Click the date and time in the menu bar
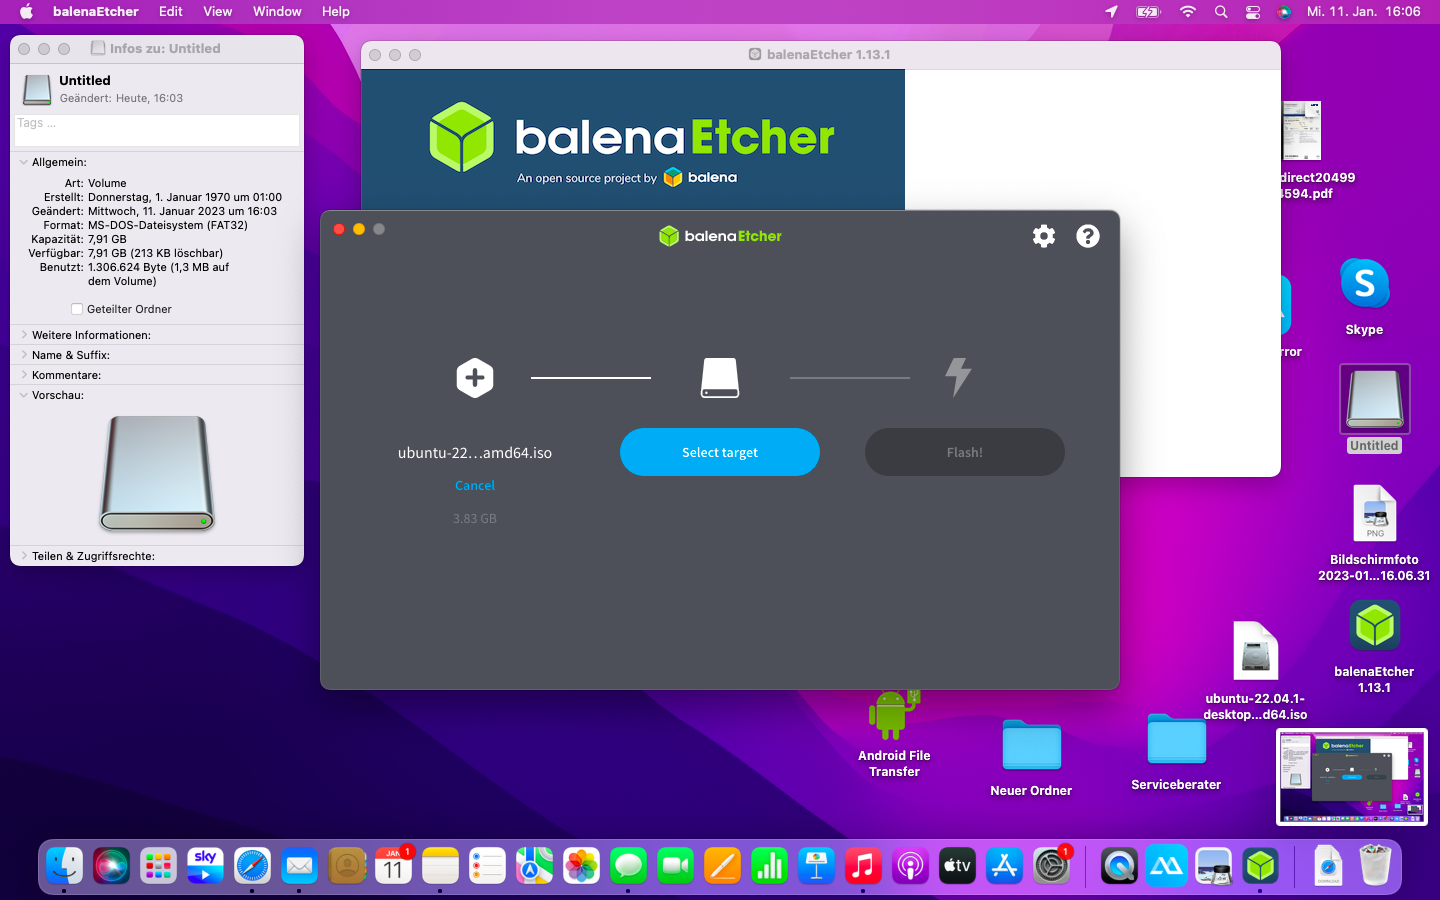This screenshot has width=1440, height=900. coord(1363,12)
